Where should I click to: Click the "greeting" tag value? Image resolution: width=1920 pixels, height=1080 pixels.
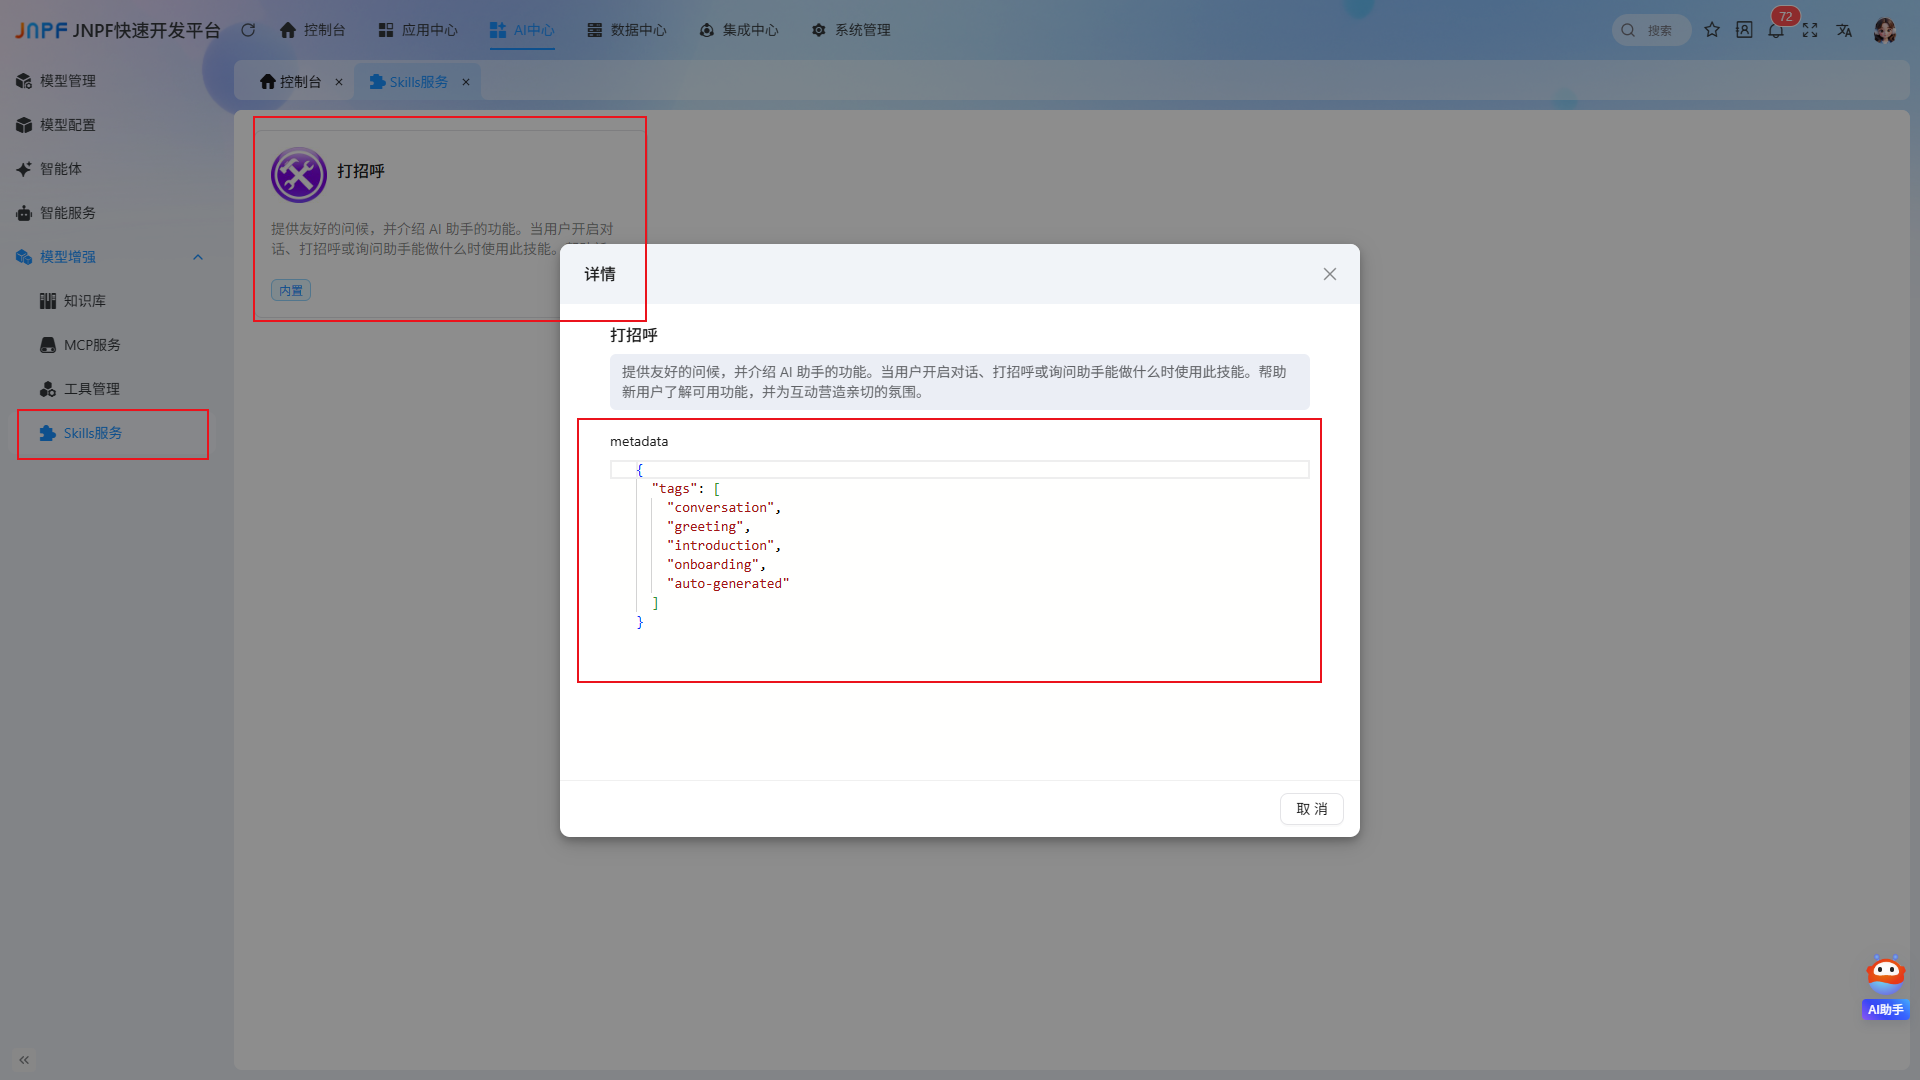coord(706,526)
